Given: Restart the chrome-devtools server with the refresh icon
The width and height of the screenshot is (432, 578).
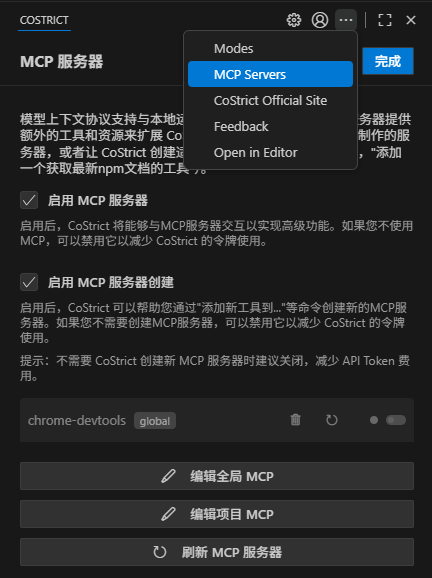Looking at the screenshot, I should coord(332,419).
